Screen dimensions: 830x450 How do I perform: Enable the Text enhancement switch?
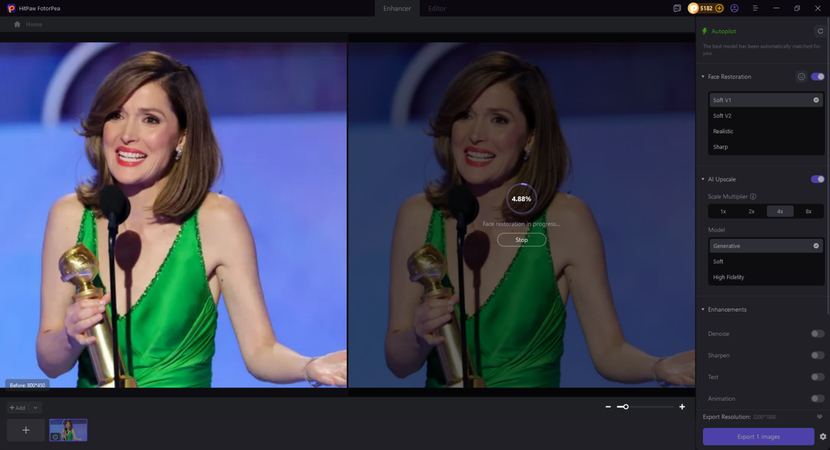point(817,377)
